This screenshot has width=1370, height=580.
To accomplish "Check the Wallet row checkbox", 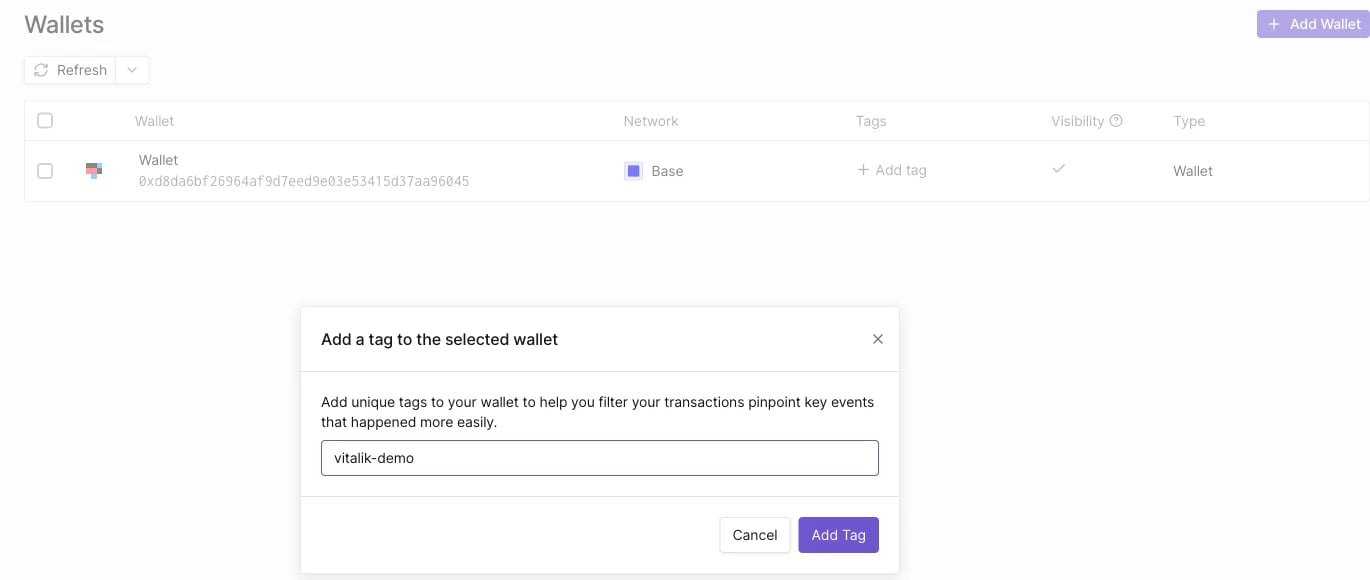I will 45,171.
